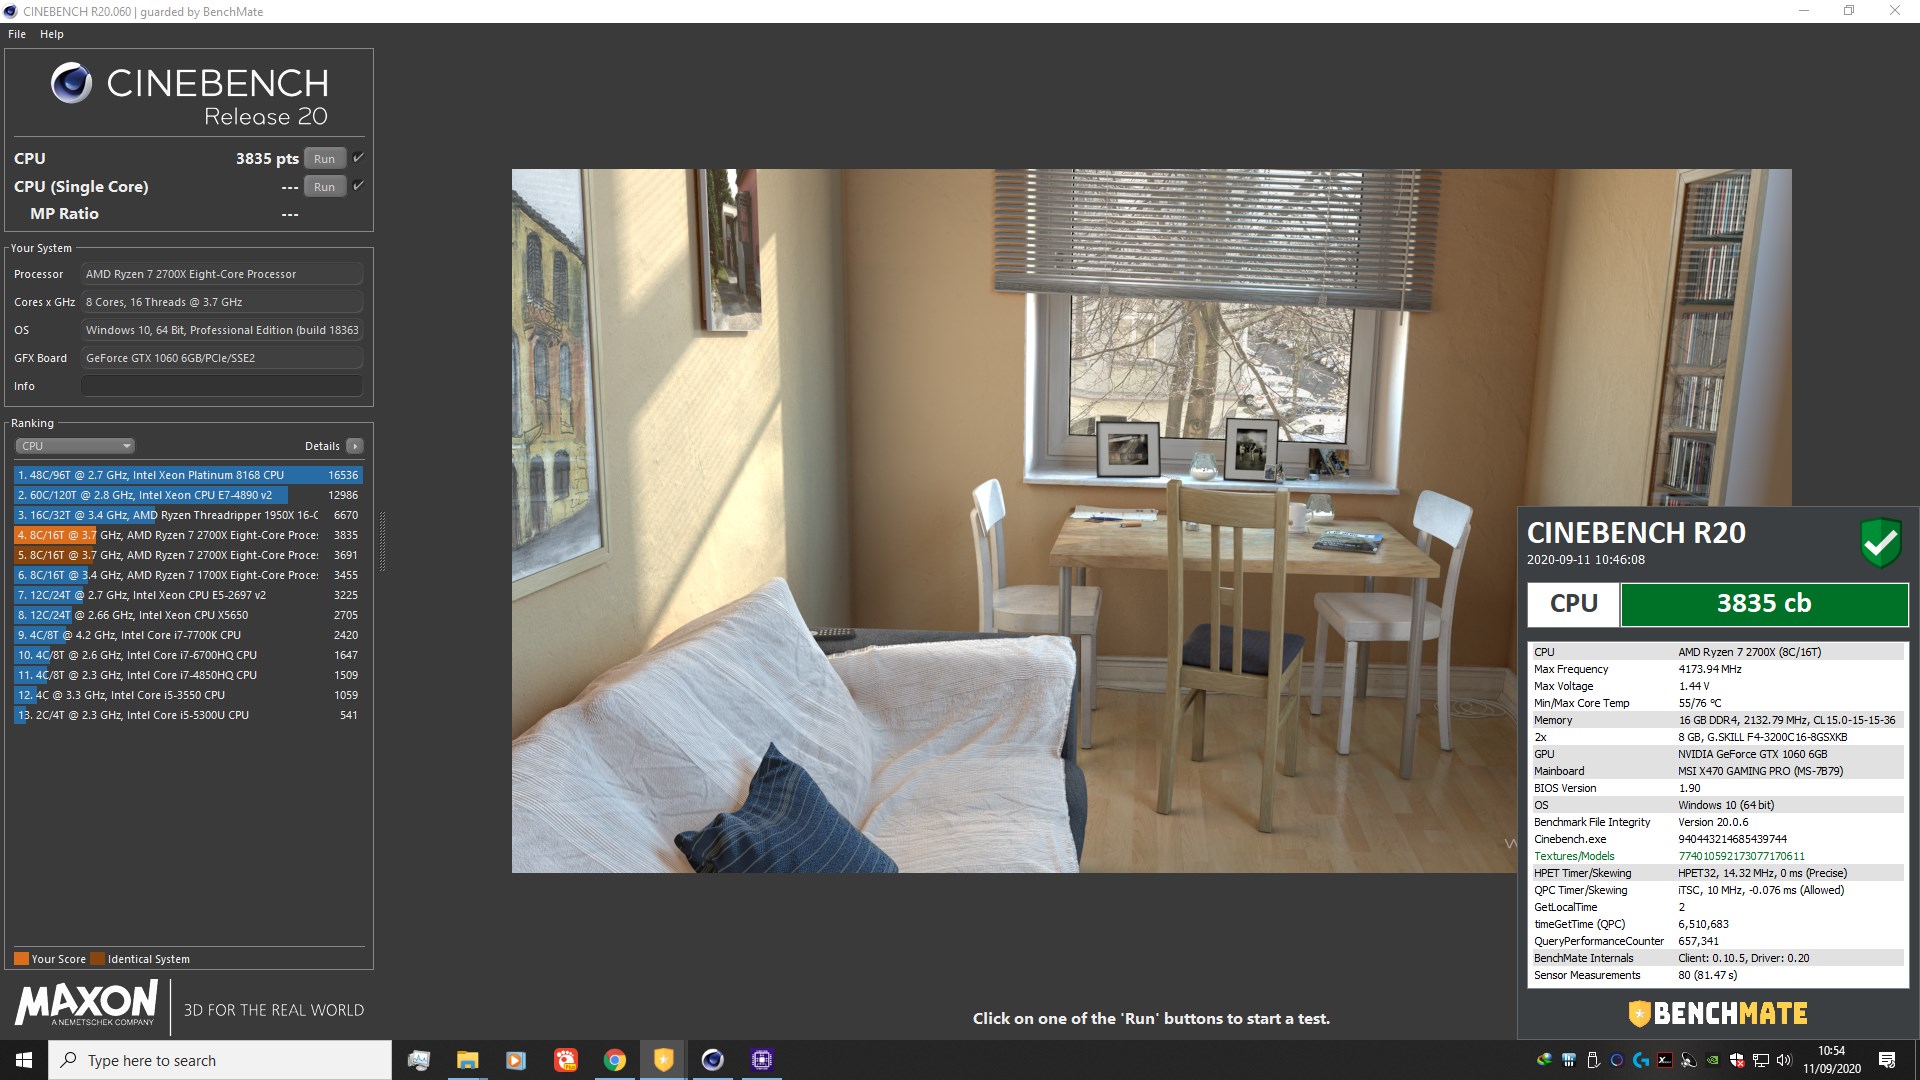This screenshot has width=1920, height=1080.
Task: Click the network connection tray icon
Action: [1761, 1060]
